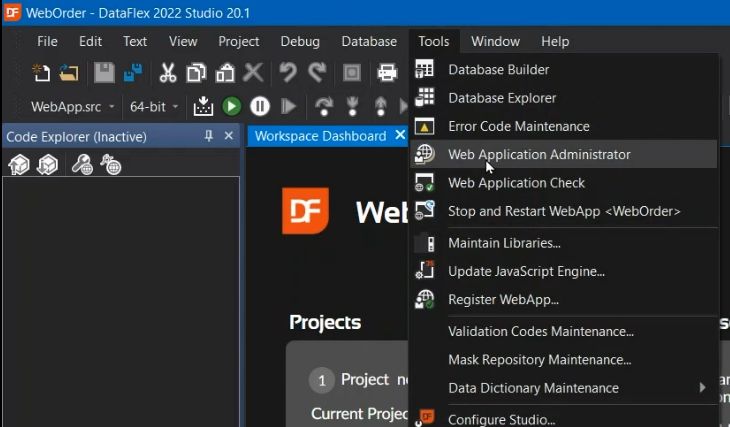This screenshot has height=427, width=730.
Task: Click the Delete X toolbar icon
Action: (253, 73)
